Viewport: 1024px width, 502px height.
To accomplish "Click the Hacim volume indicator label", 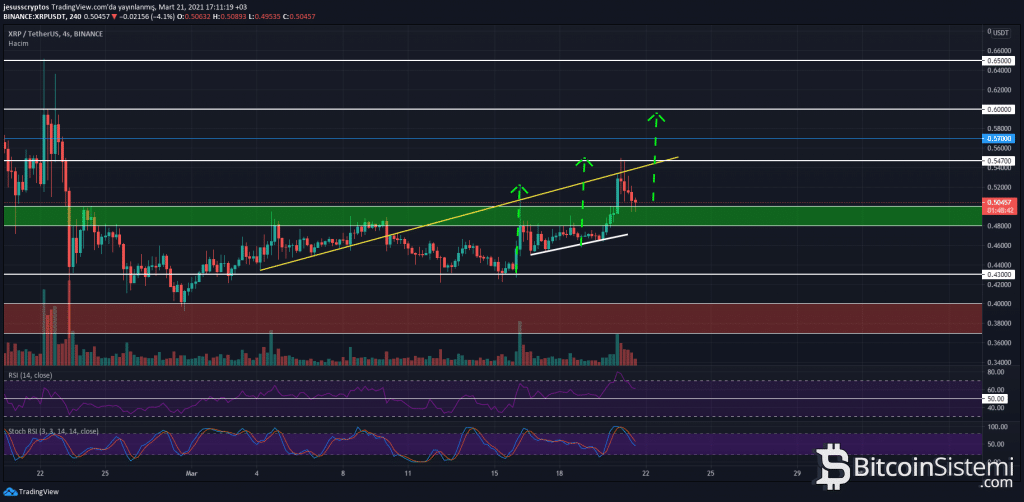I will pos(16,42).
